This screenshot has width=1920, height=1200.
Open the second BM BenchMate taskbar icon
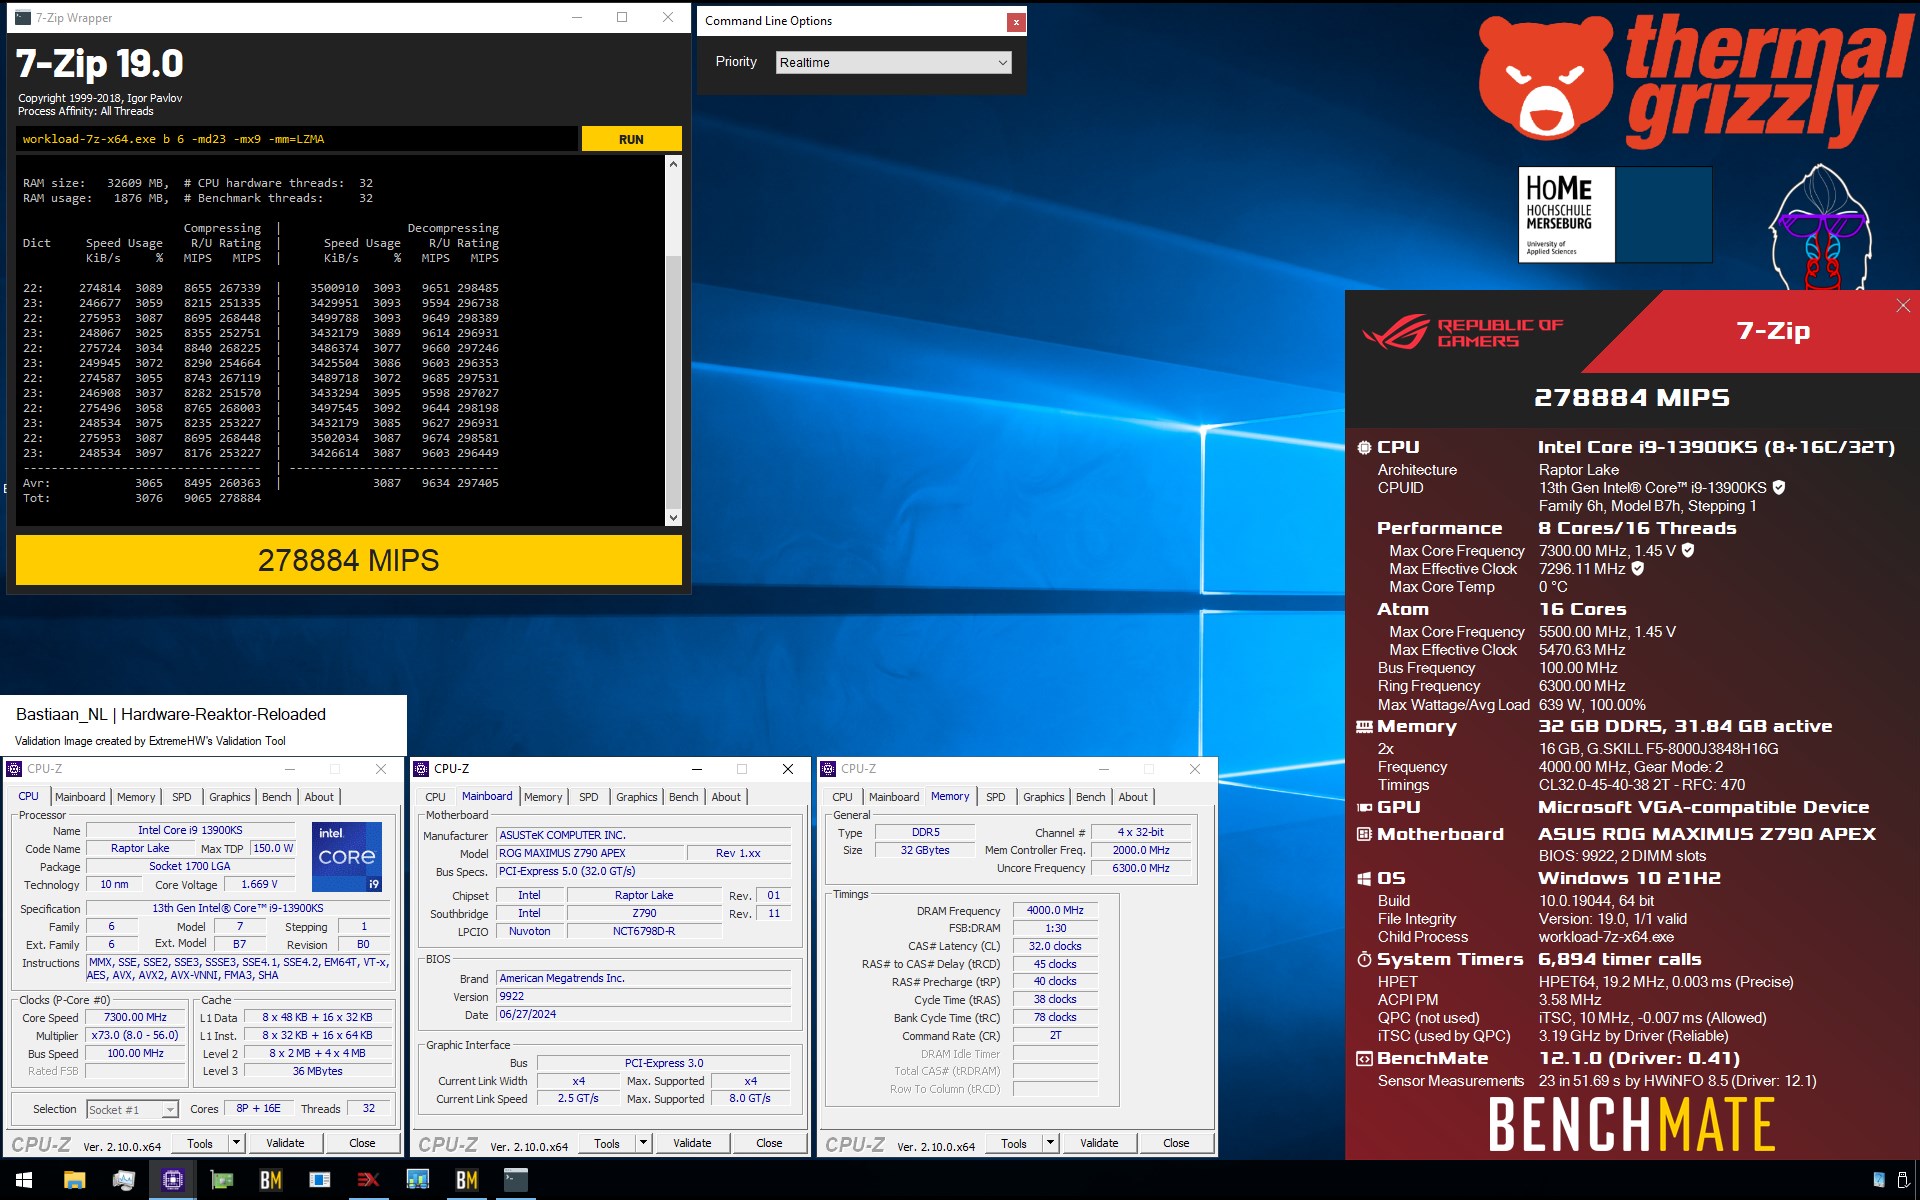pyautogui.click(x=466, y=1180)
